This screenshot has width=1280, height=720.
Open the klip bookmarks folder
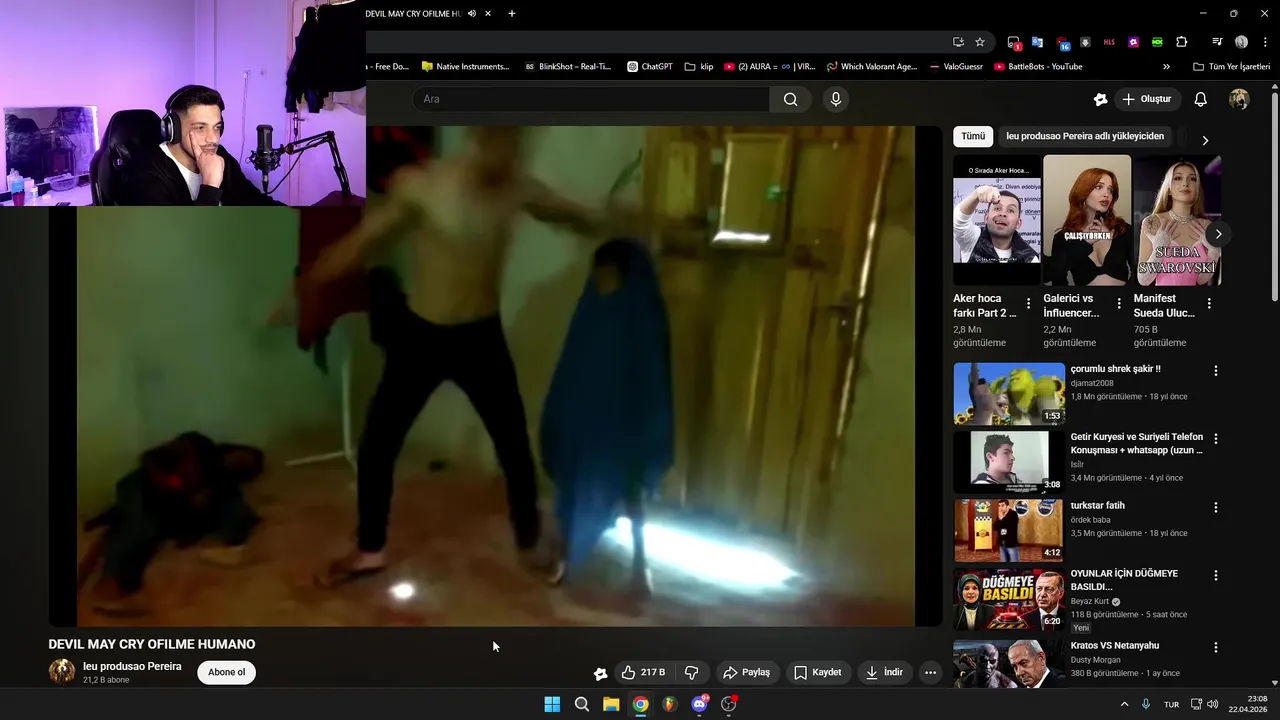coord(699,67)
